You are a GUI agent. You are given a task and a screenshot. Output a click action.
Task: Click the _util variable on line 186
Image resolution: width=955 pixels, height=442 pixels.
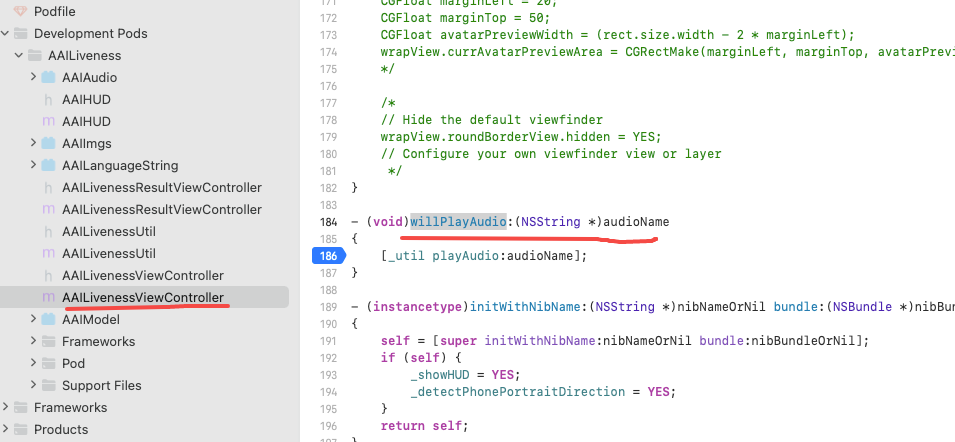[x=406, y=256]
